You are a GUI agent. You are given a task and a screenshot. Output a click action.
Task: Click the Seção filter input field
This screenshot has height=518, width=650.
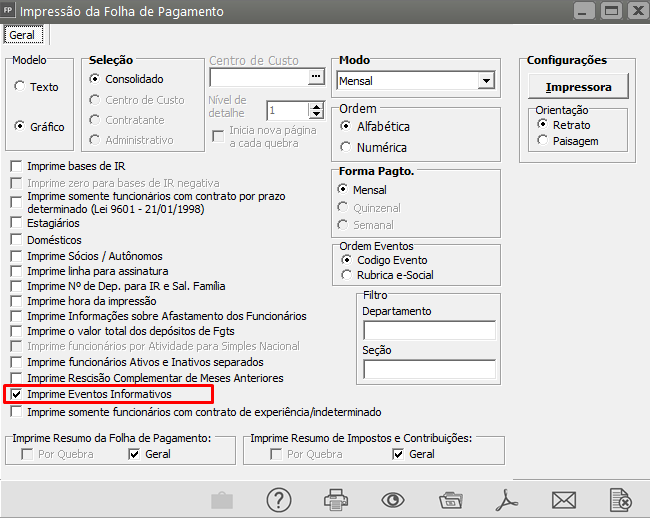[x=429, y=369]
